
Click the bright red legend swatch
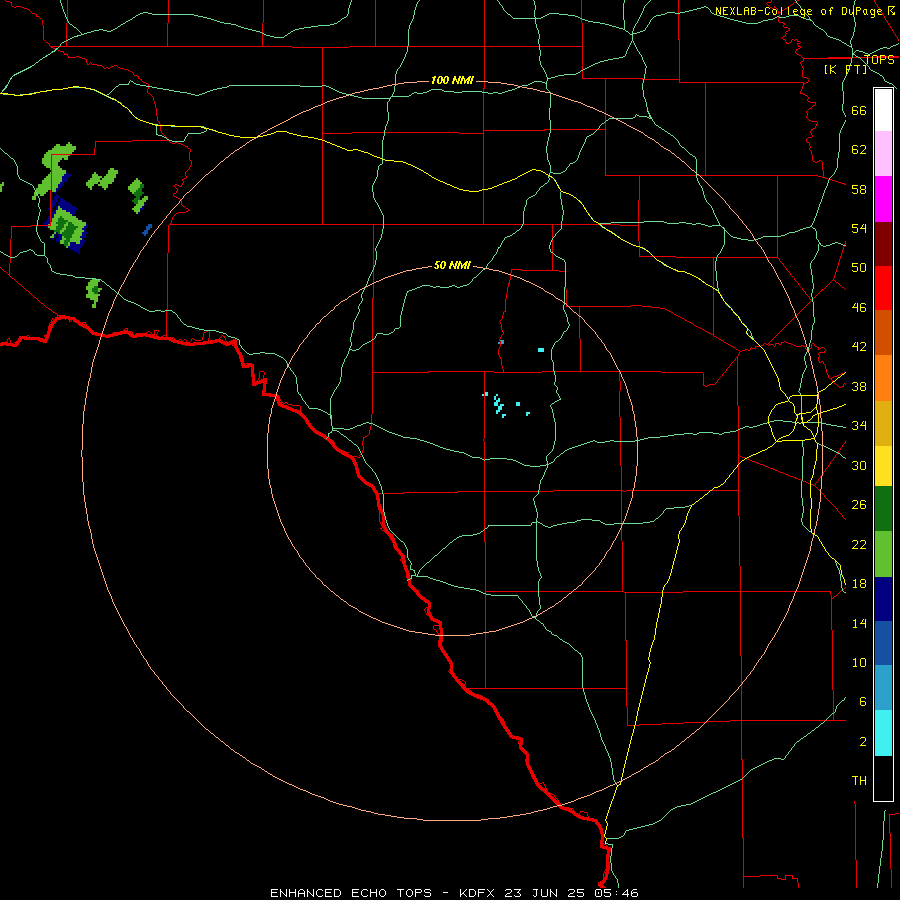tap(883, 288)
